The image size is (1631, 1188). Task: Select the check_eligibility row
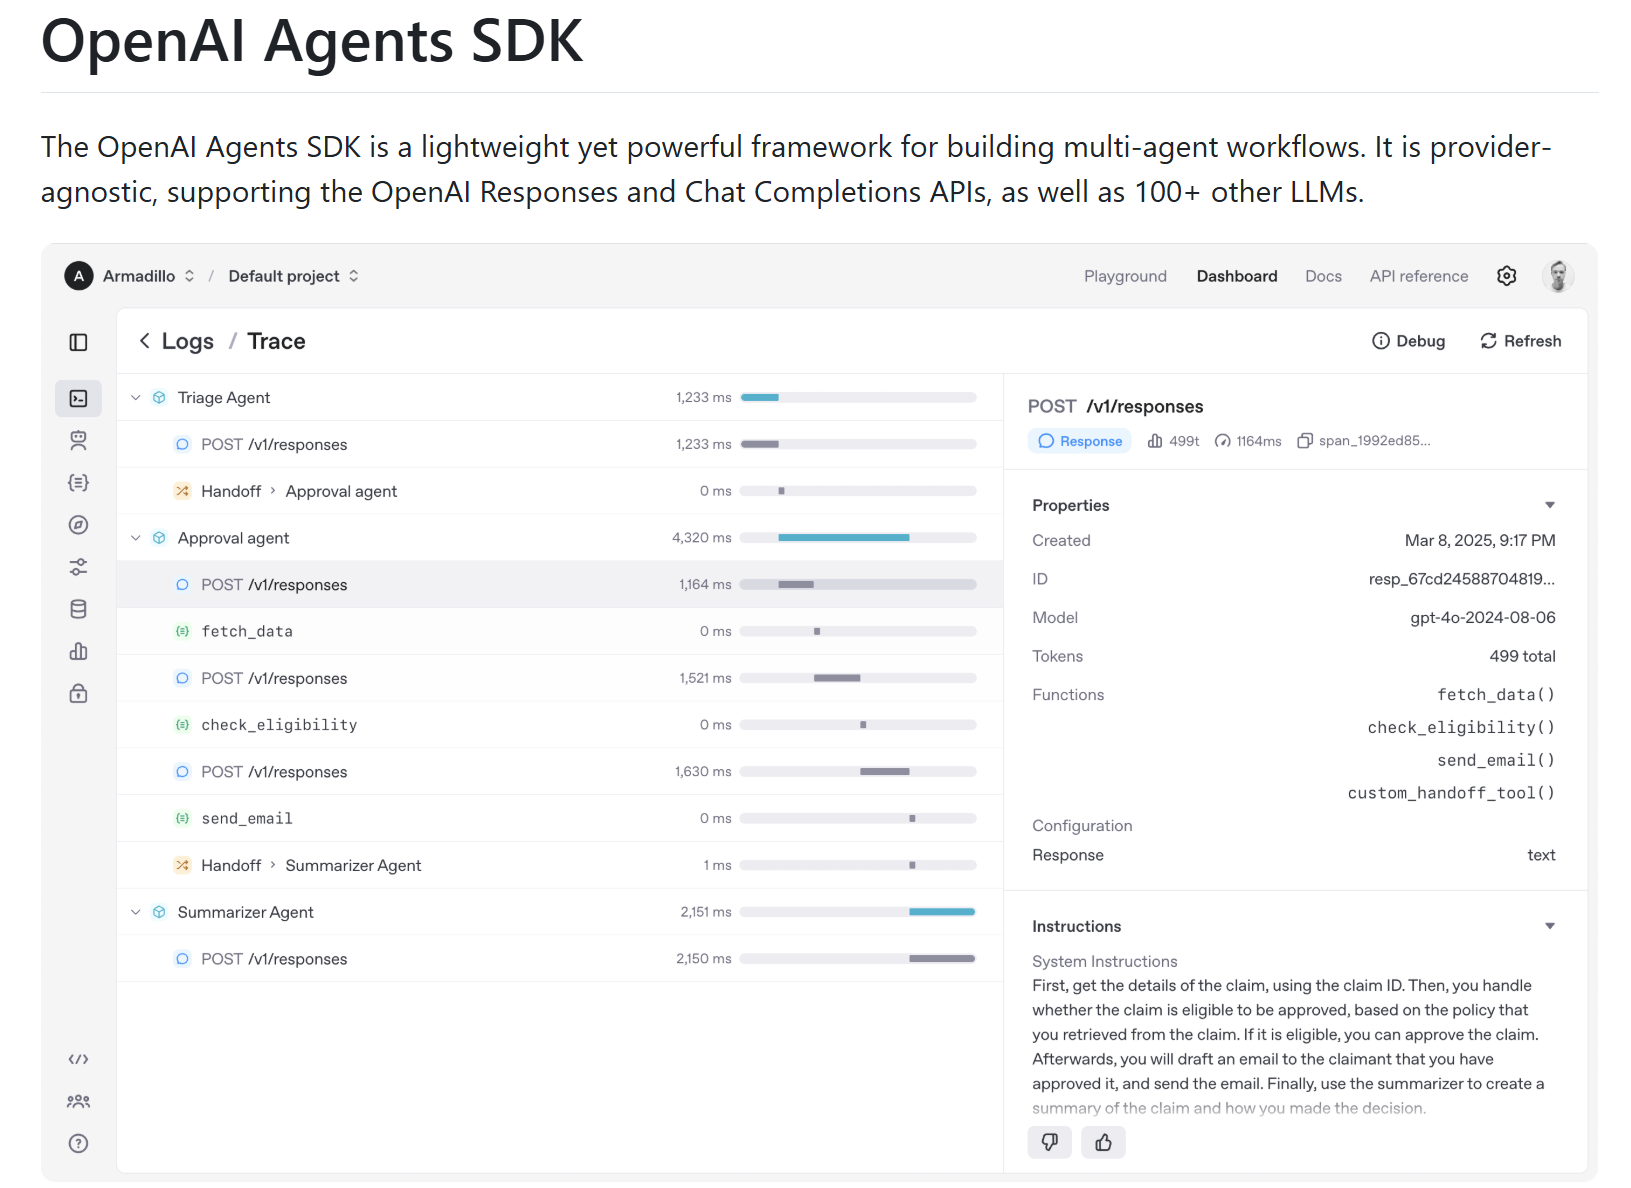tap(560, 724)
